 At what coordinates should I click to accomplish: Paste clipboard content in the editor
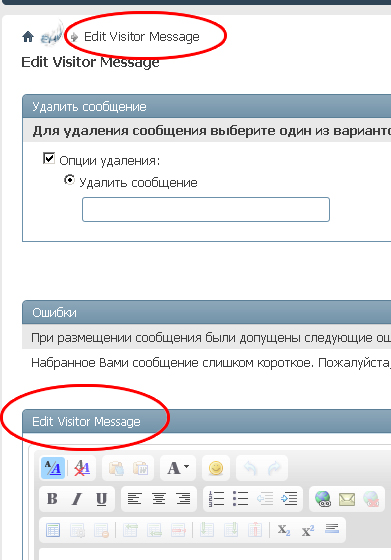[x=116, y=468]
